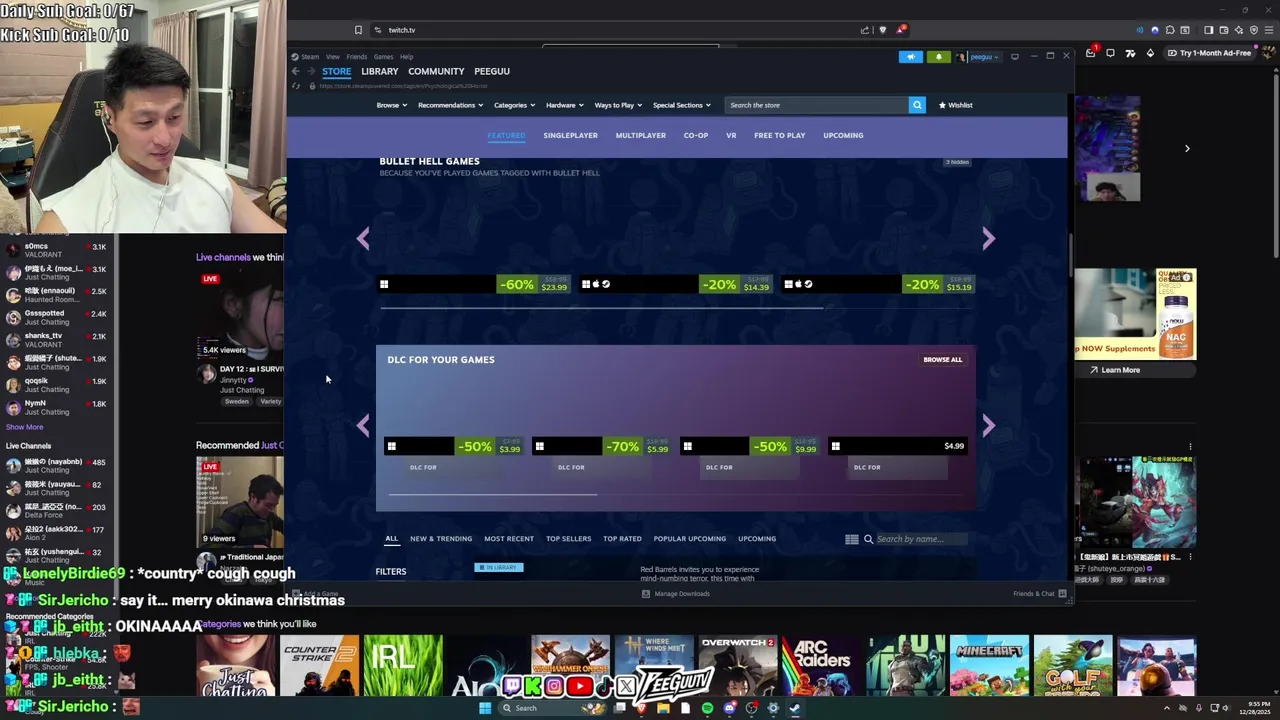Open Steam announcements megaphone button
This screenshot has width=1280, height=720.
tap(910, 57)
